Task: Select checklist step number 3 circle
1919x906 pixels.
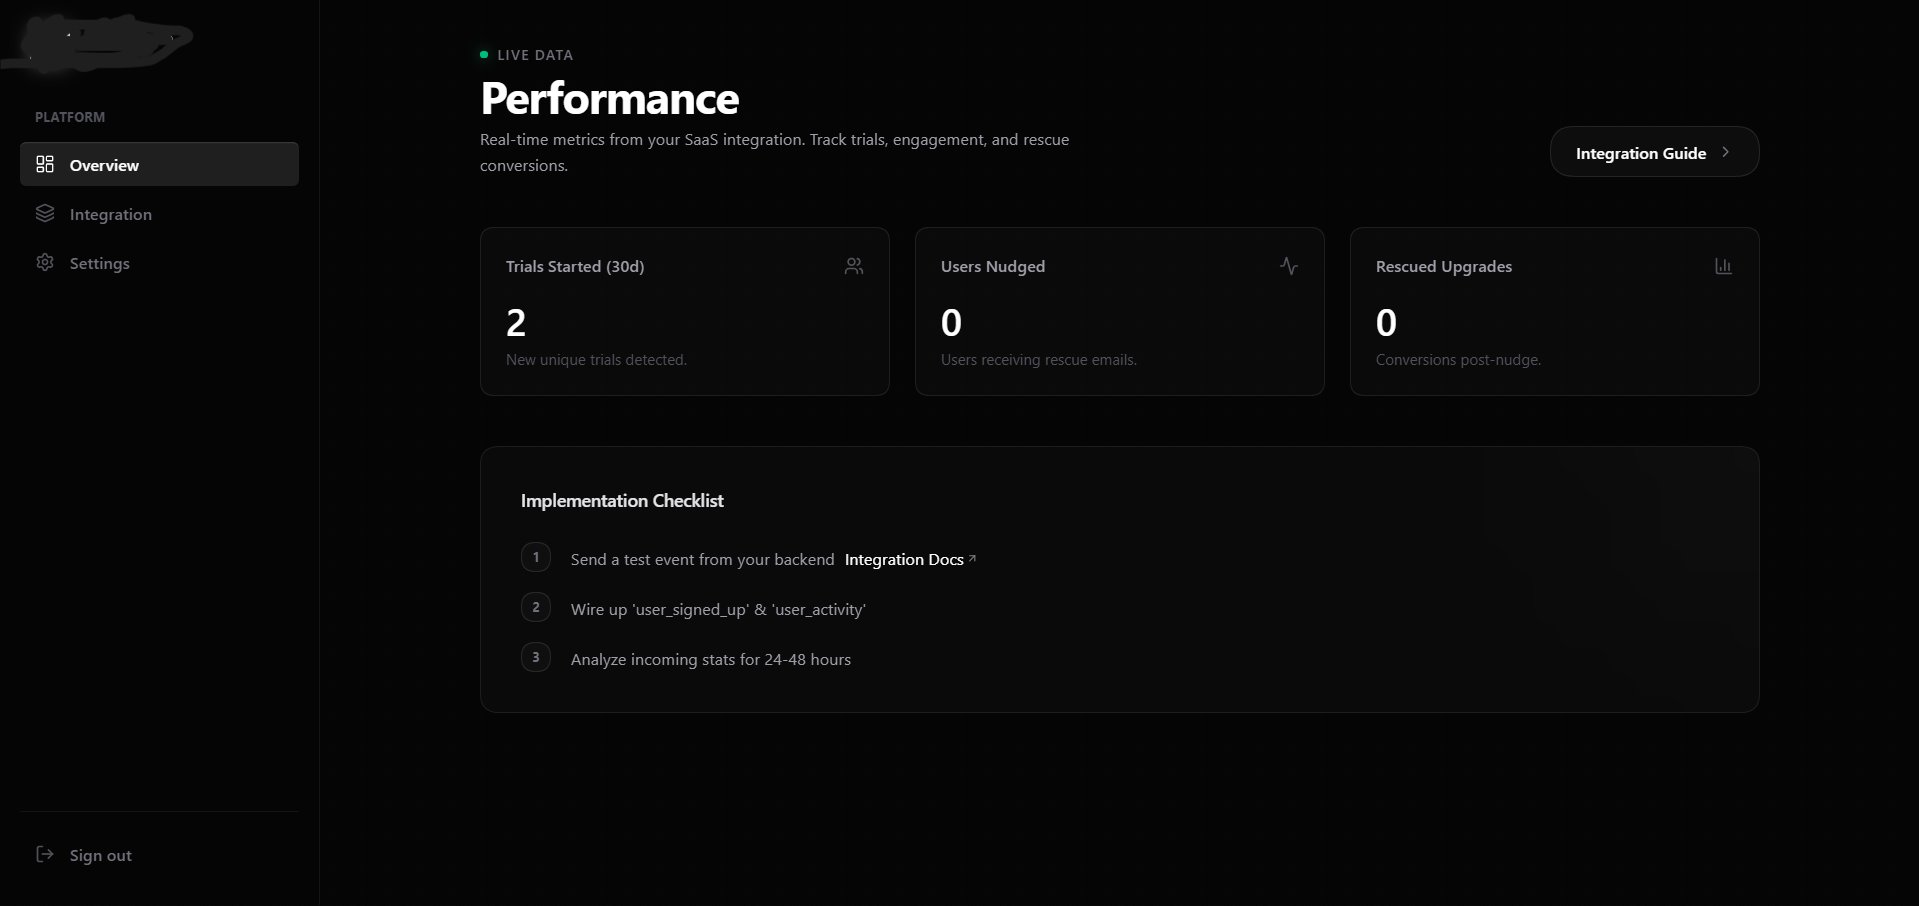Action: click(x=536, y=657)
